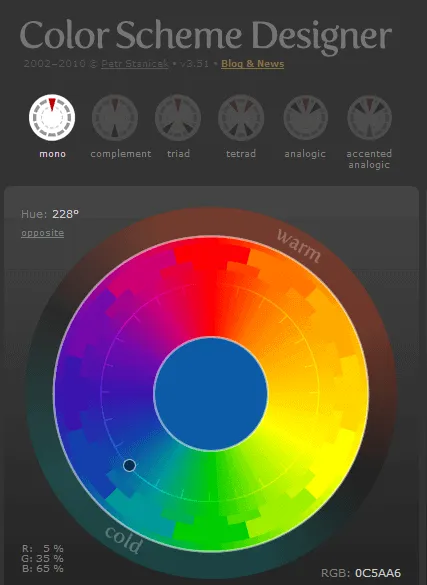
Task: Select the mono scheme icon
Action: tap(52, 117)
